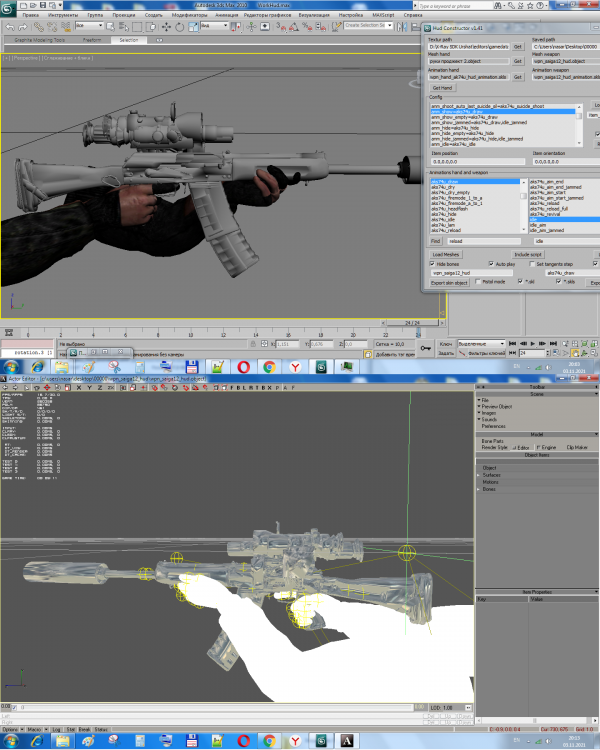Disable the Auto play checkbox

[489, 264]
